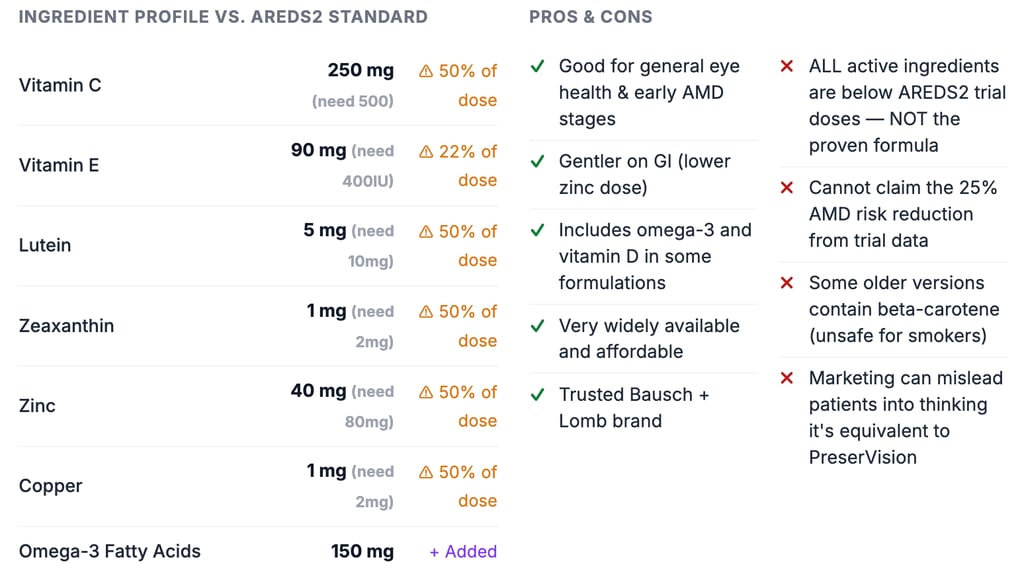The width and height of the screenshot is (1024, 574).
Task: Click the Pros & Cons heading
Action: [x=591, y=17]
